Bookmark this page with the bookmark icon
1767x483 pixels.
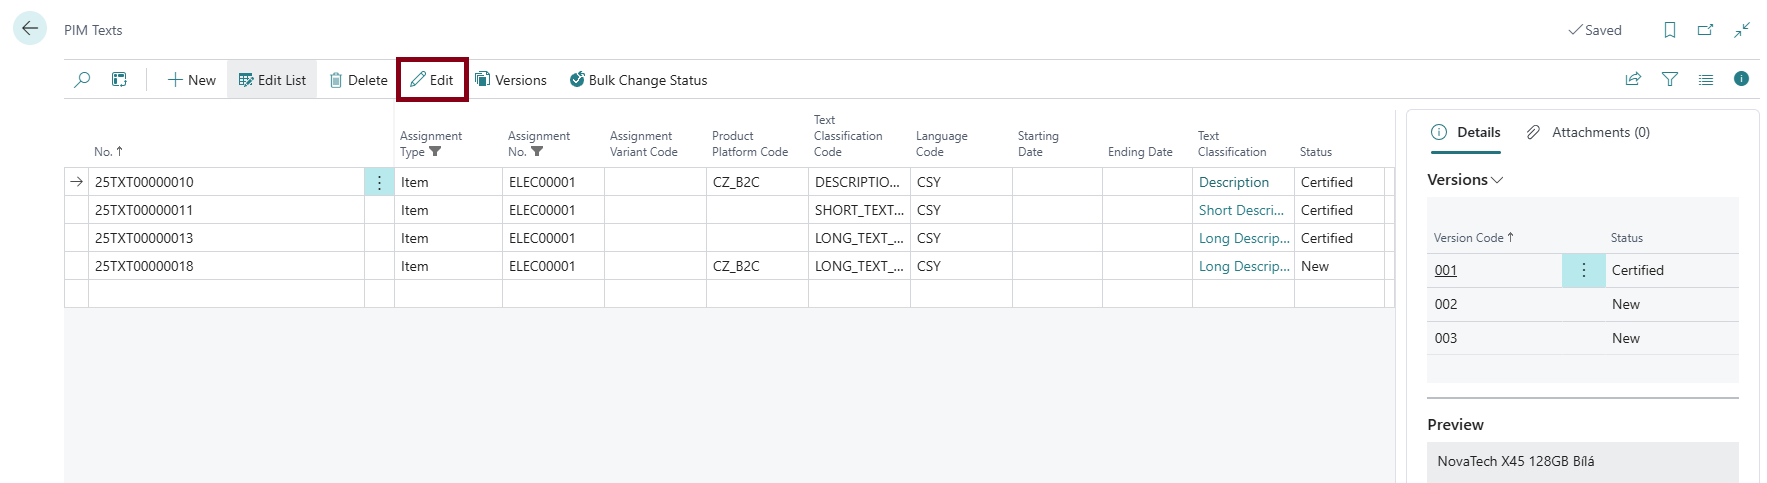1669,30
